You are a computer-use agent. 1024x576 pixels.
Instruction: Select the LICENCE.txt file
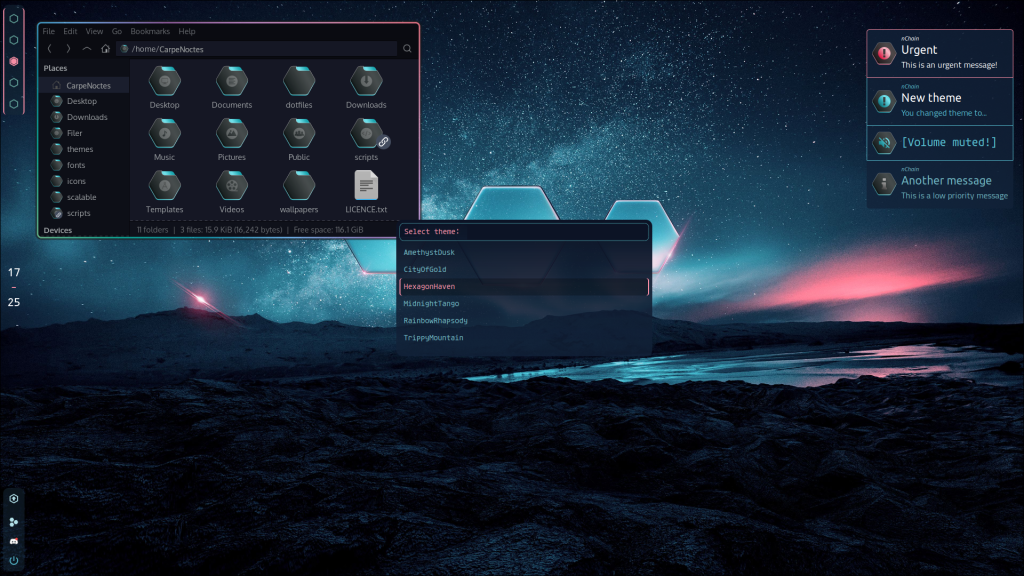point(366,191)
